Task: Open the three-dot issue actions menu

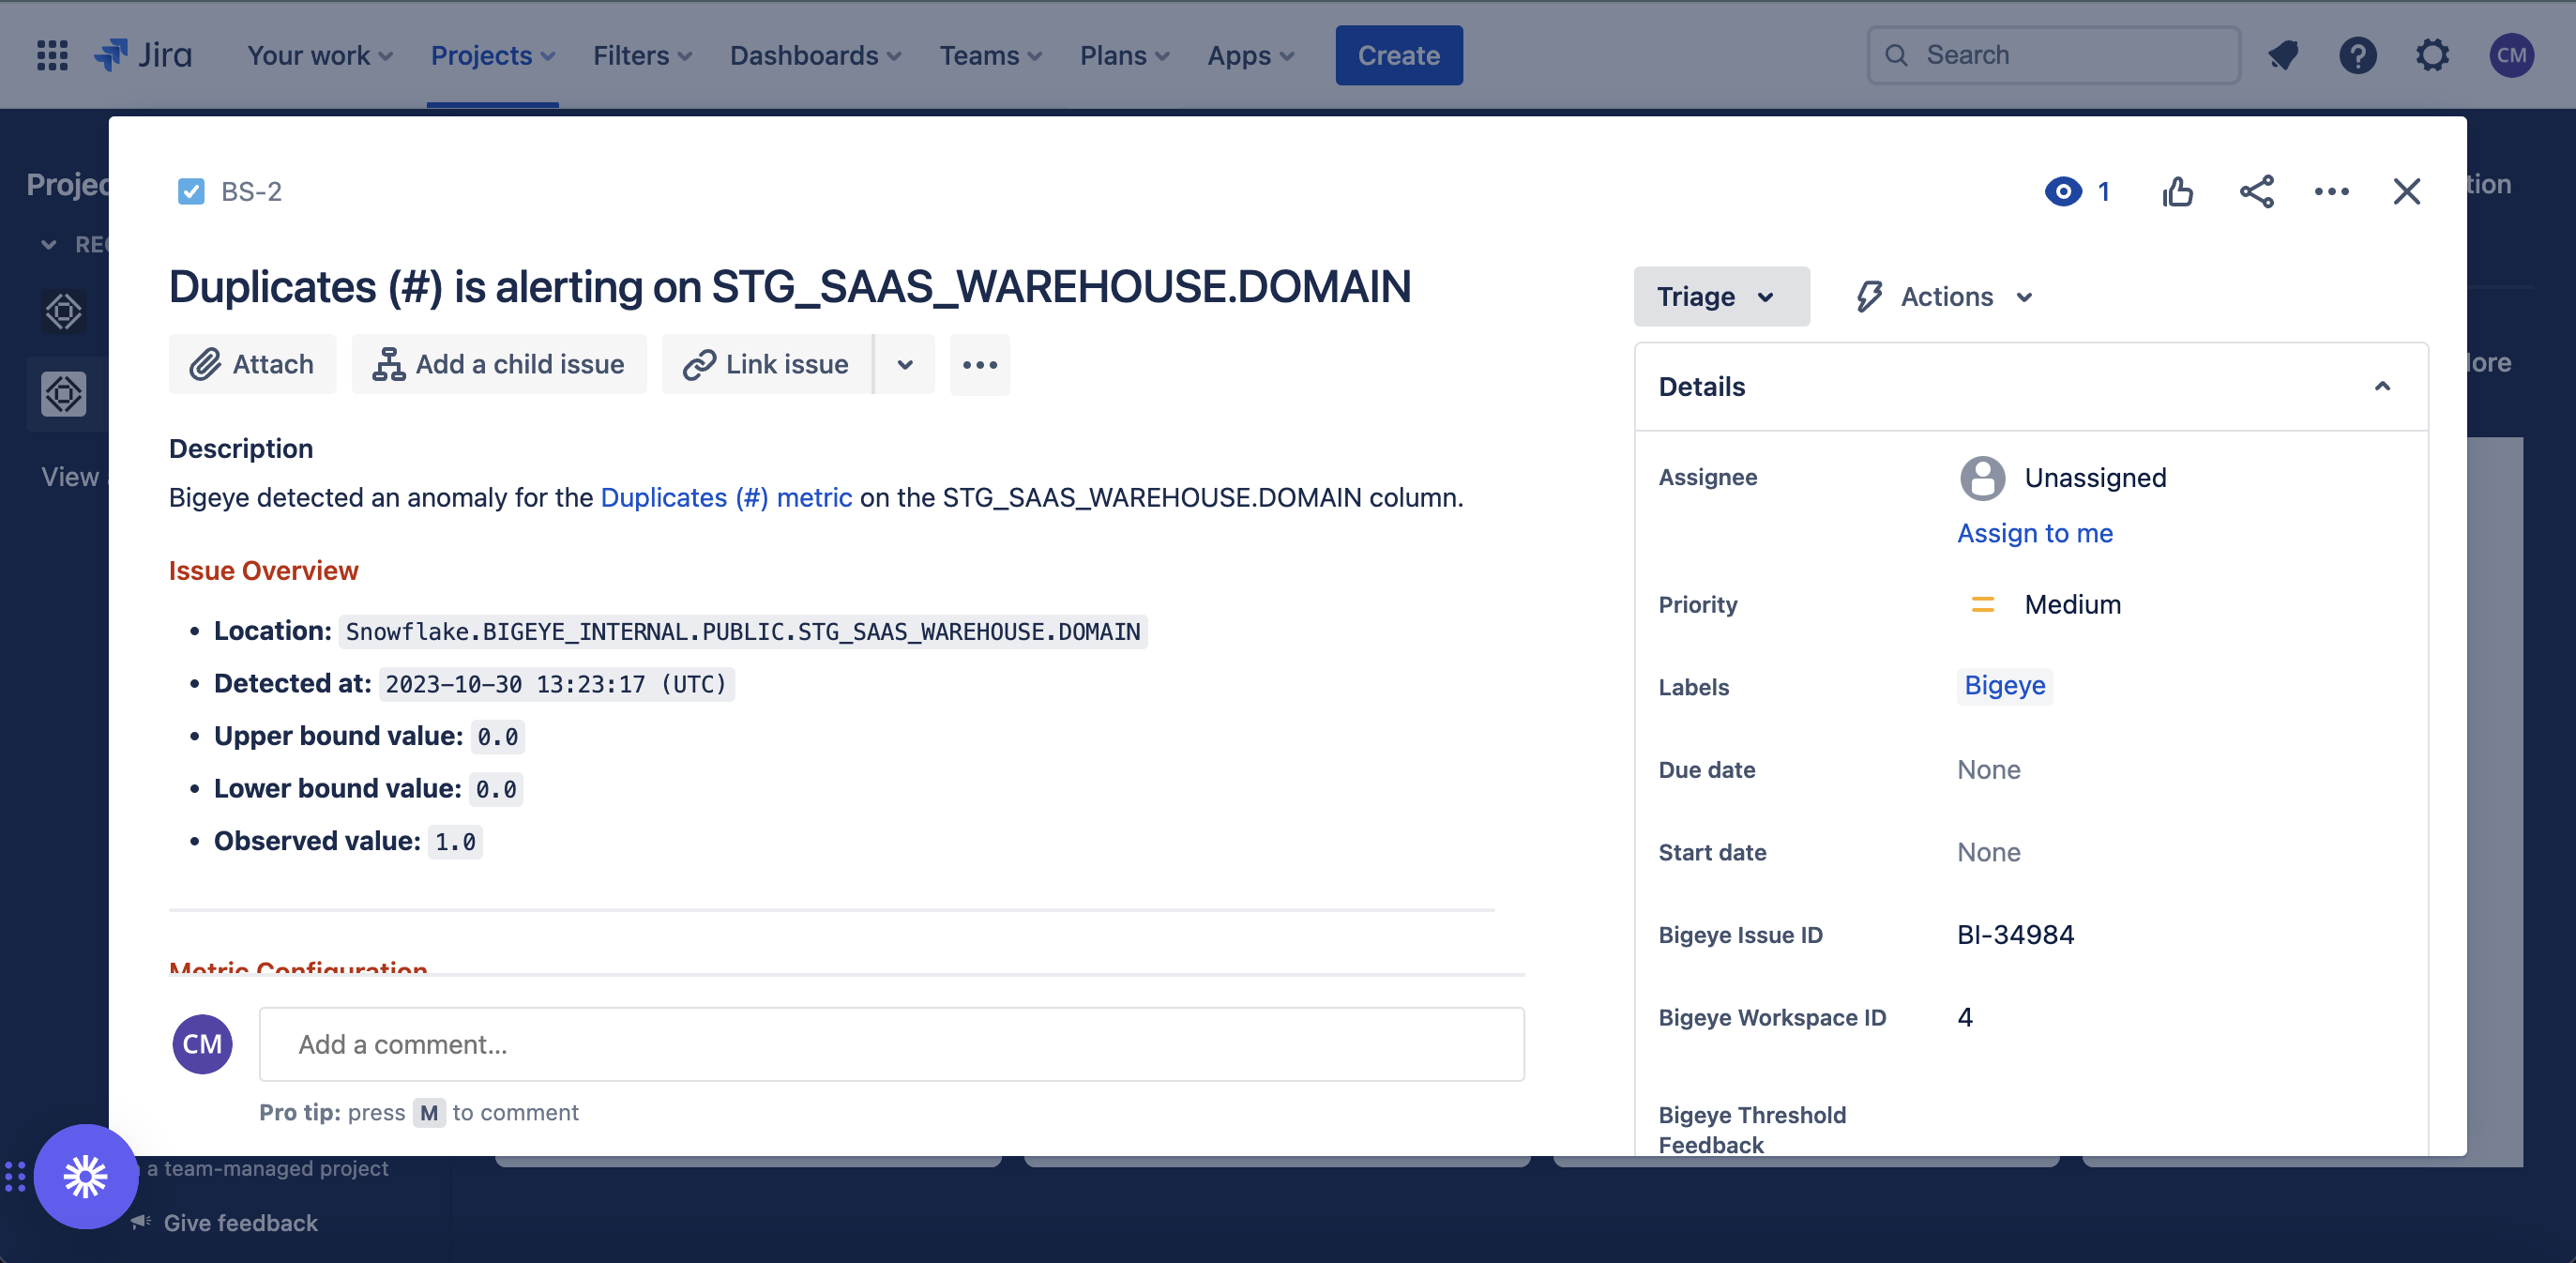Action: pyautogui.click(x=2331, y=191)
